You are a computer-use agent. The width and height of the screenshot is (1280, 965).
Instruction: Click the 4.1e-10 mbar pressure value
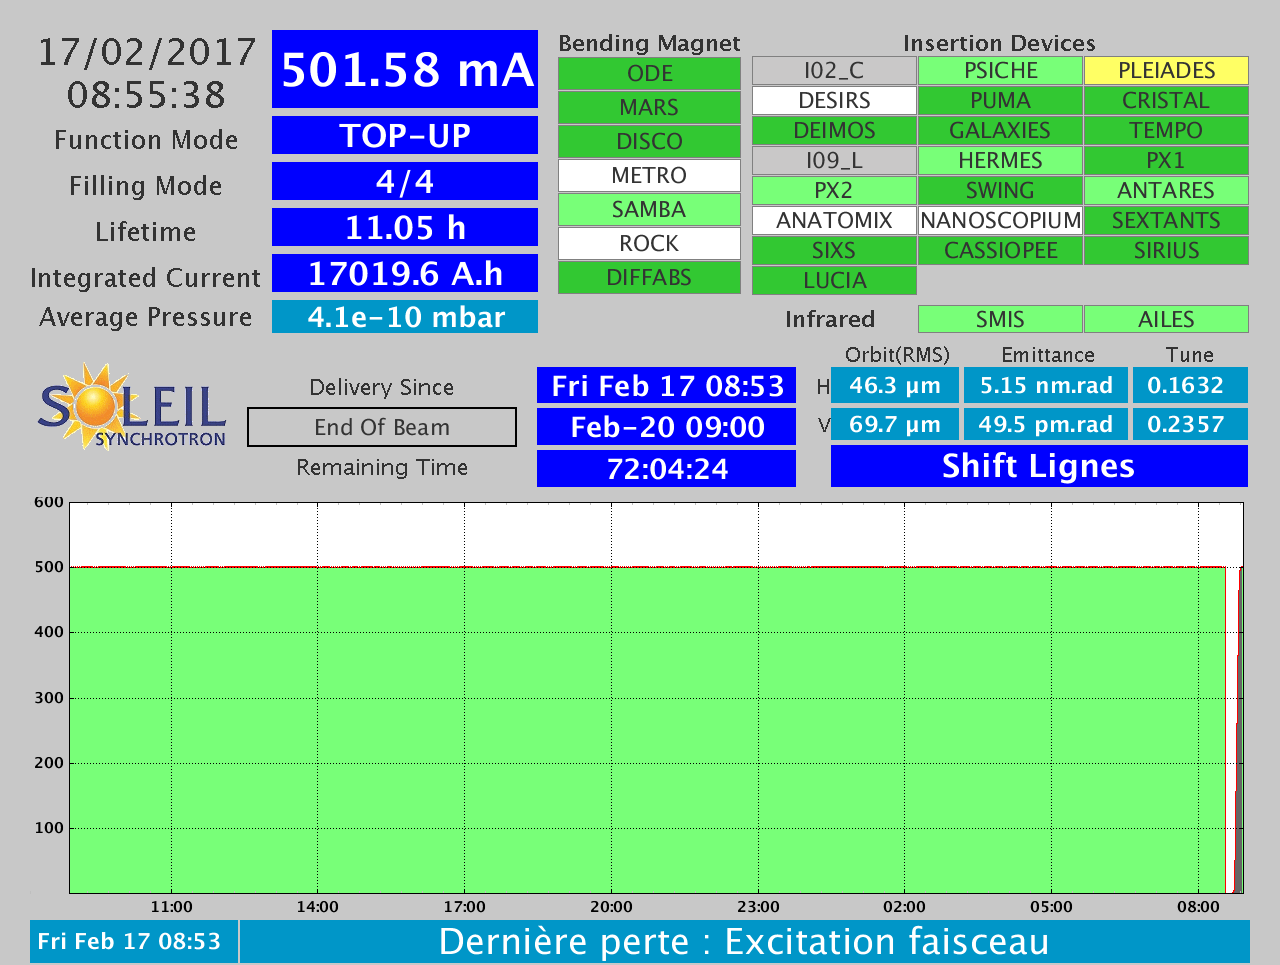[x=405, y=317]
